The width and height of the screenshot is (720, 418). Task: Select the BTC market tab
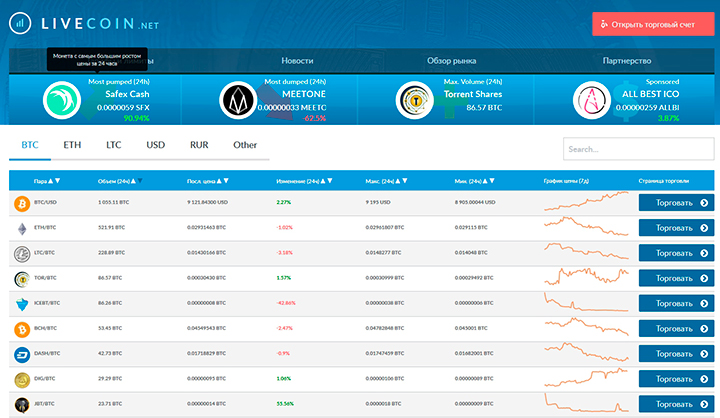click(30, 145)
